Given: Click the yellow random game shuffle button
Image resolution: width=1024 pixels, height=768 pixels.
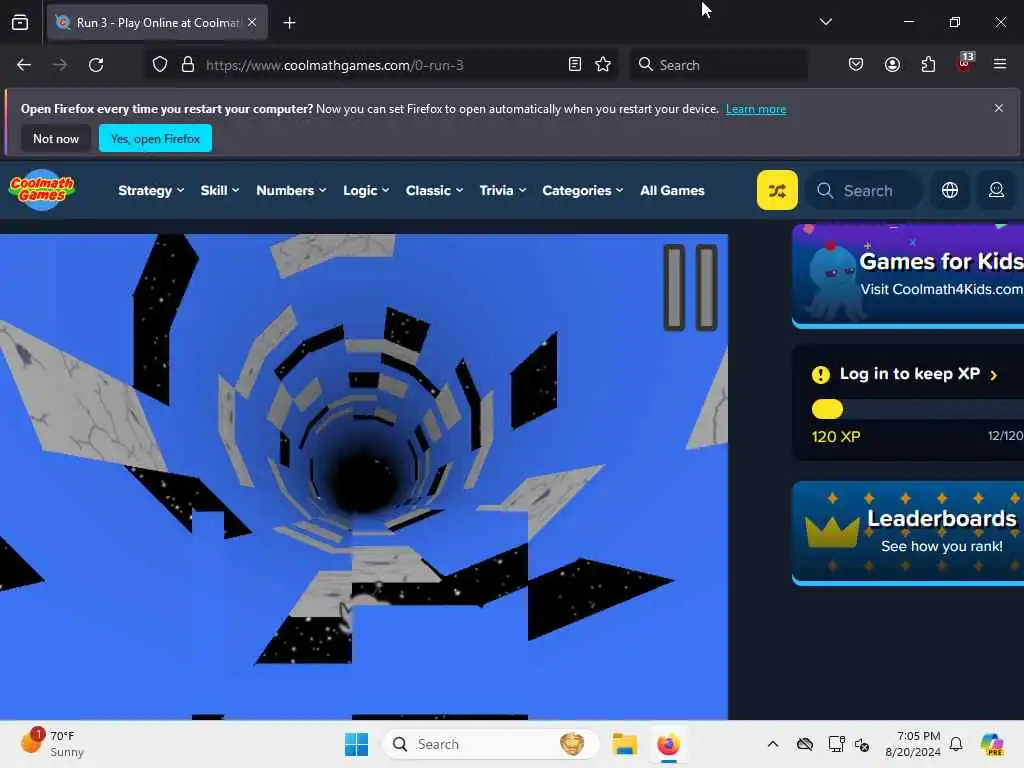Looking at the screenshot, I should coord(777,190).
